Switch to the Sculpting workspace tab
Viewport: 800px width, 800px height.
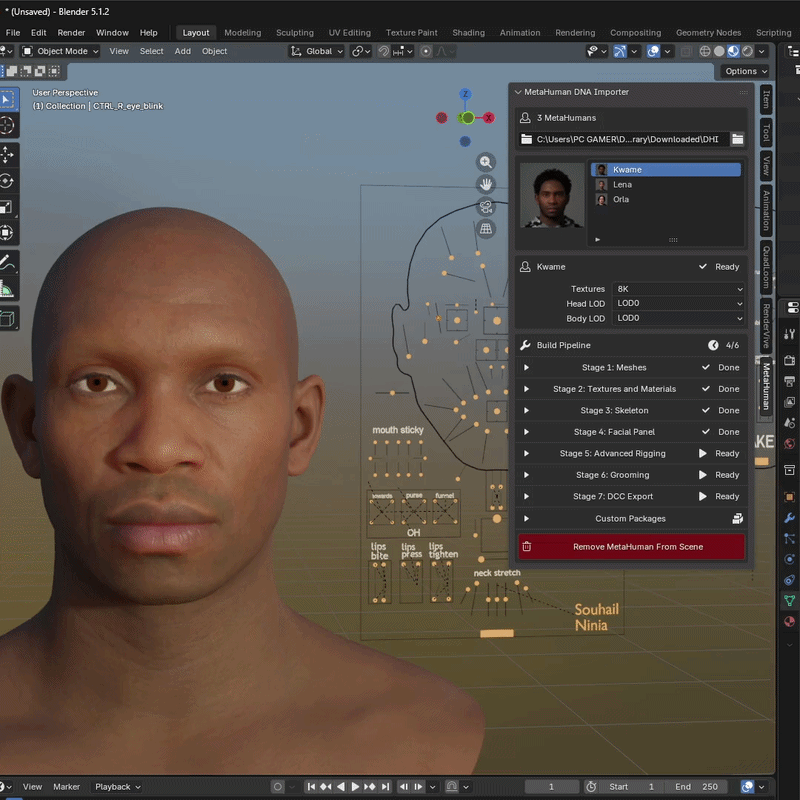tap(294, 33)
